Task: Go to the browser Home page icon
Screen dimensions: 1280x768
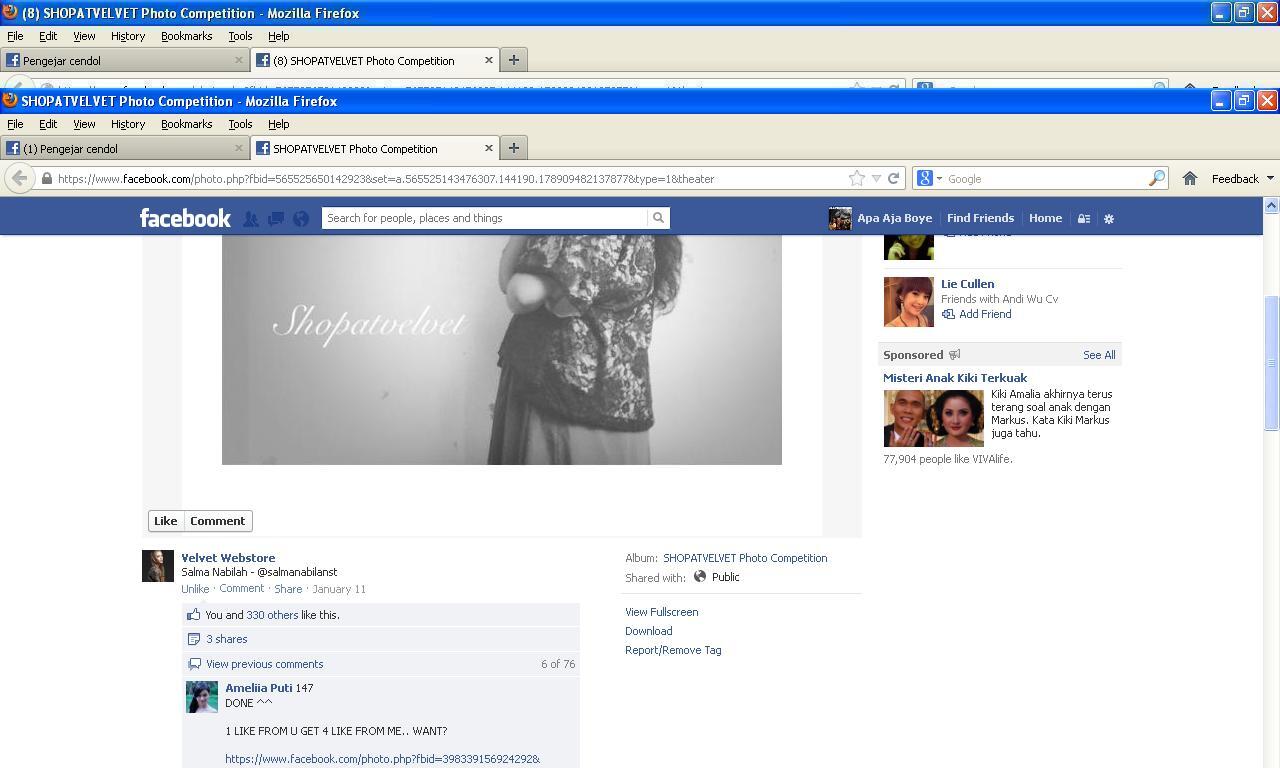Action: (x=1189, y=178)
